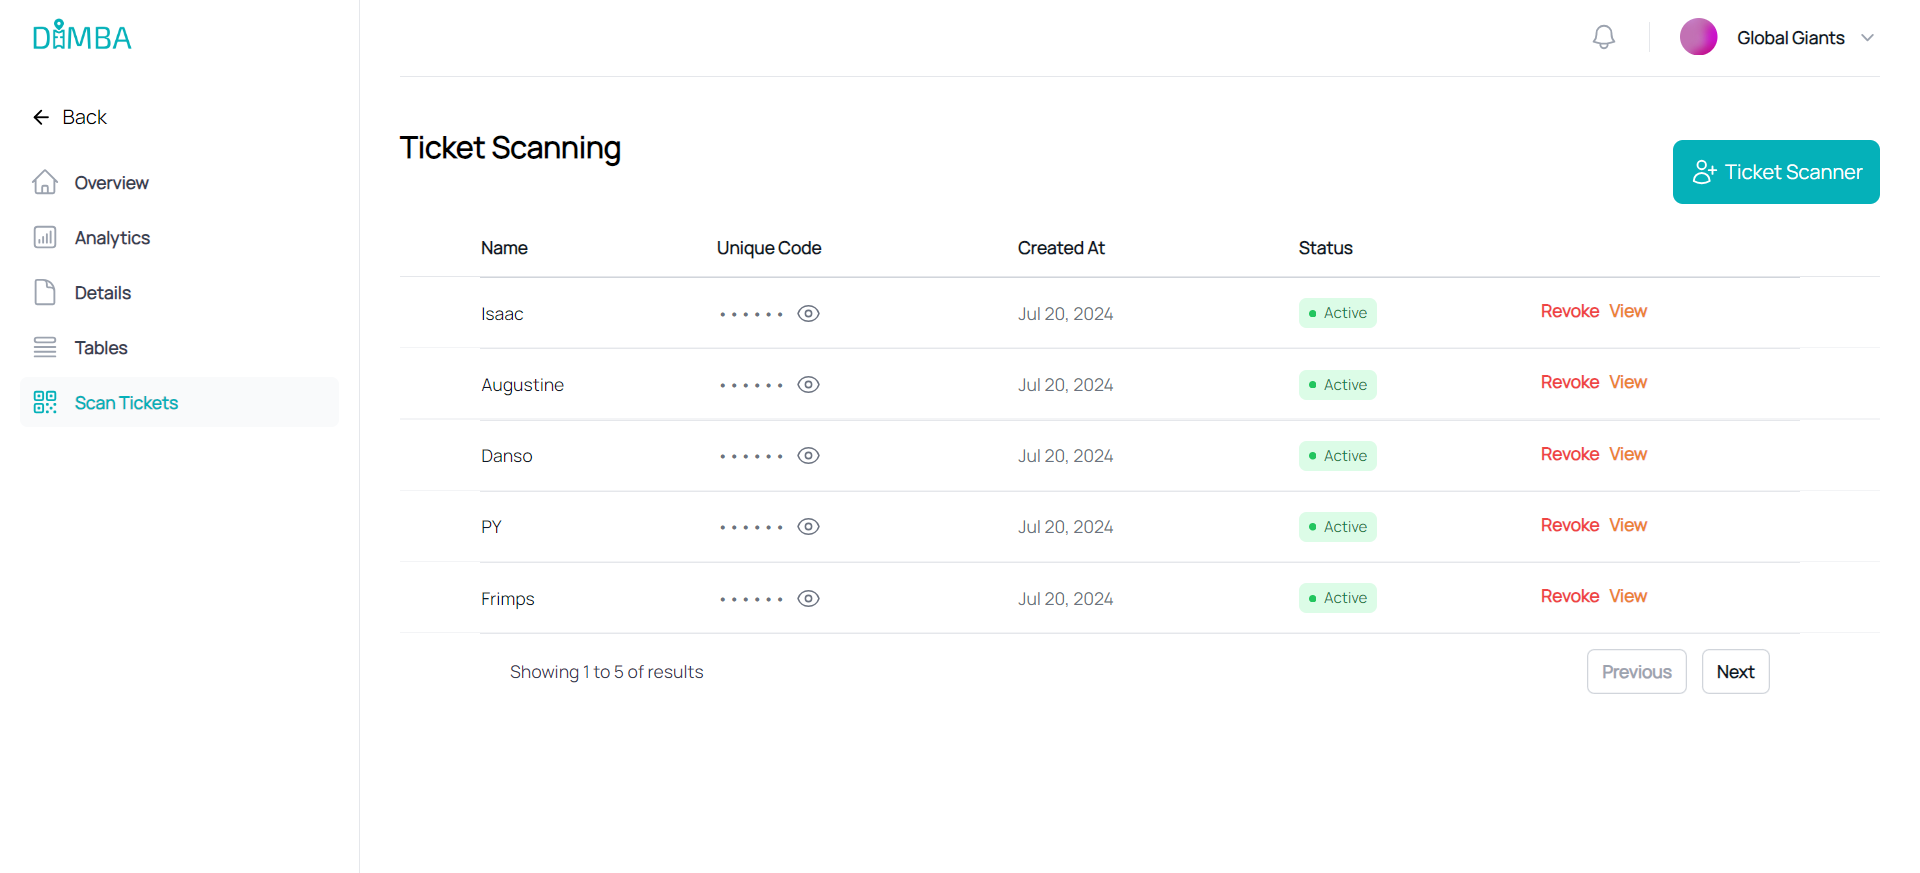Click the Previous page button
Screen dimensions: 1920x873
[x=1636, y=672]
